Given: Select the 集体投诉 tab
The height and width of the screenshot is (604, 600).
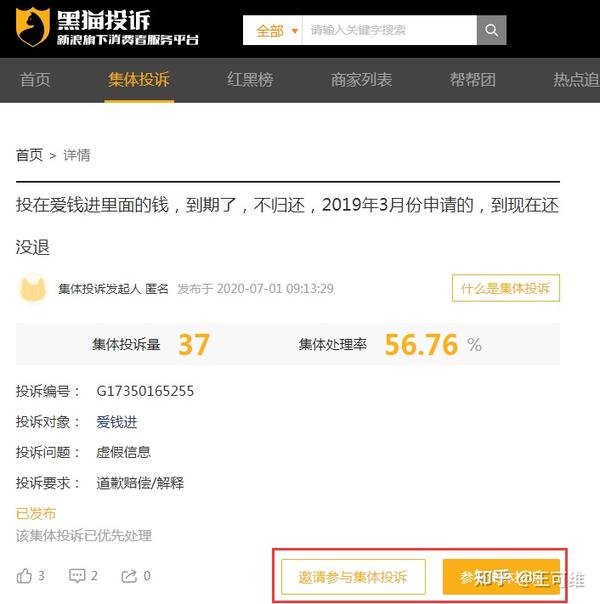Looking at the screenshot, I should tap(139, 80).
